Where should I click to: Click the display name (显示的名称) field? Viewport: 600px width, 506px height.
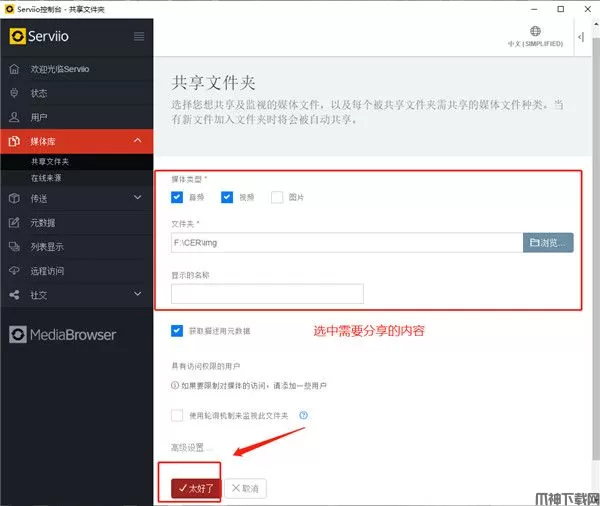point(267,294)
